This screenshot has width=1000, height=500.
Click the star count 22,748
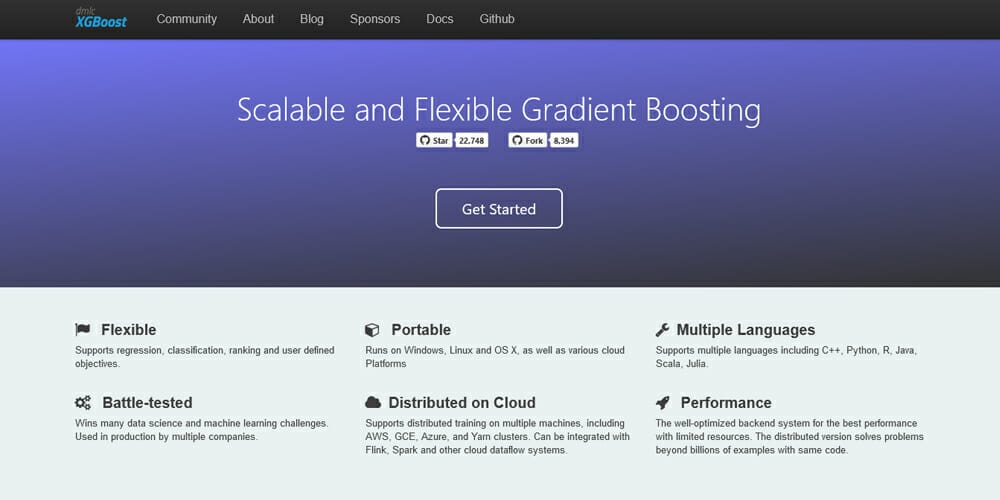472,140
